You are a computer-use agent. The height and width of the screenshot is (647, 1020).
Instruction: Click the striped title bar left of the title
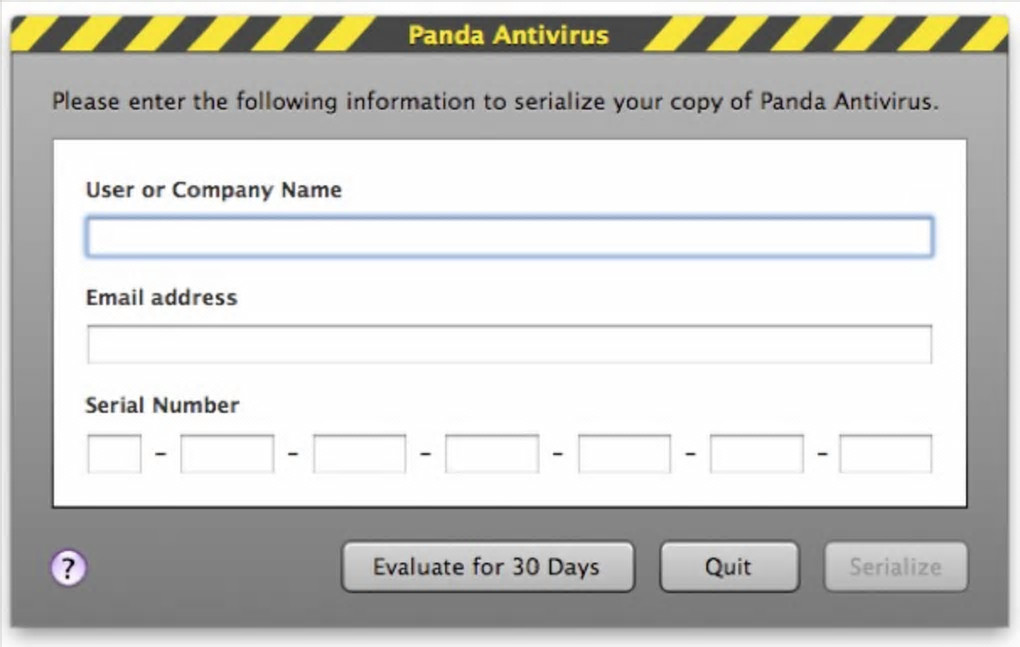tap(200, 35)
